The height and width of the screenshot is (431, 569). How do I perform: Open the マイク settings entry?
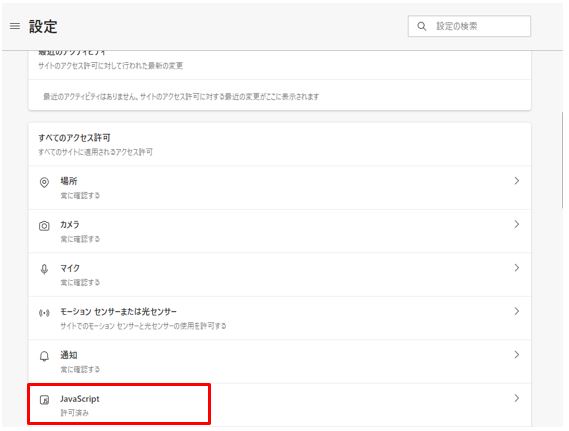click(x=280, y=275)
